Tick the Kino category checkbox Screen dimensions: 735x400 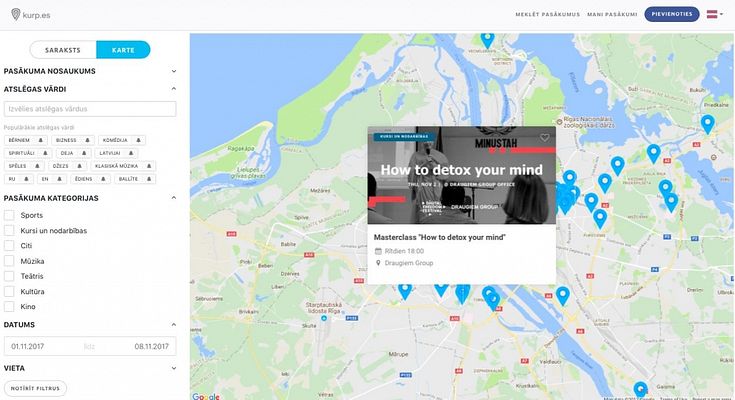point(9,307)
